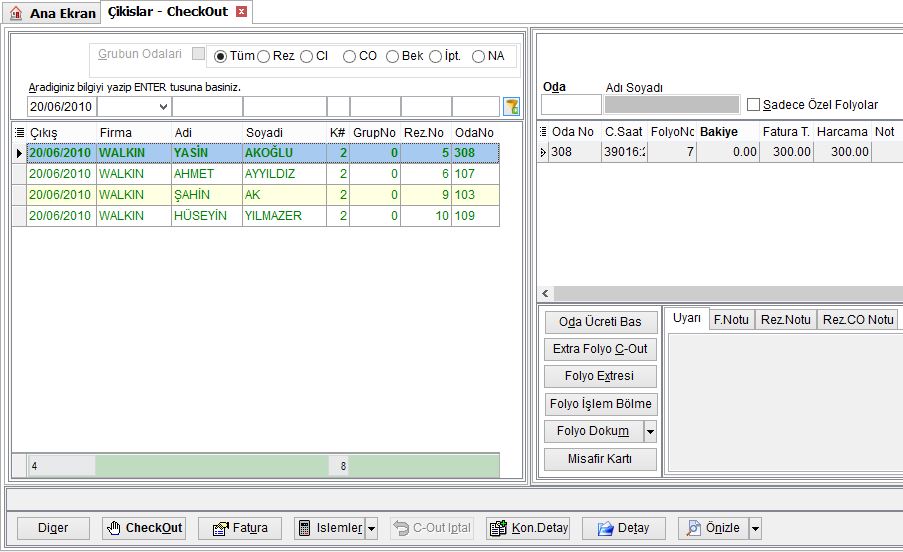Click the Detay folder icon

pyautogui.click(x=605, y=528)
